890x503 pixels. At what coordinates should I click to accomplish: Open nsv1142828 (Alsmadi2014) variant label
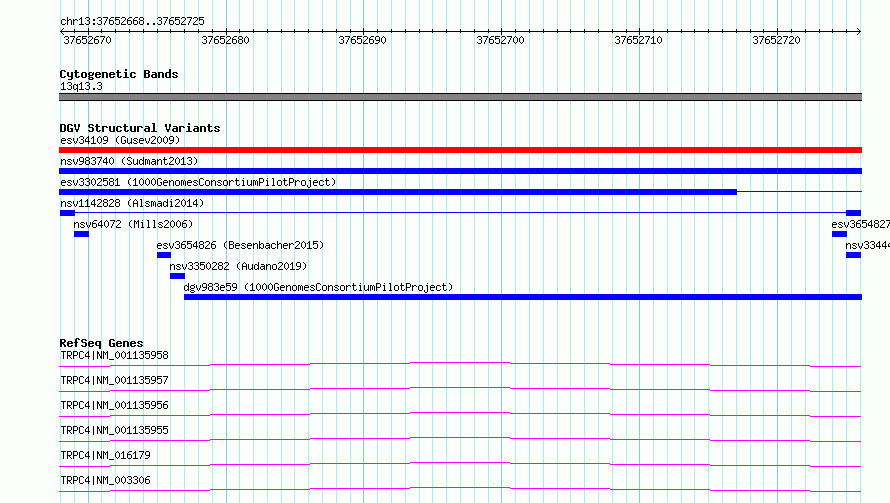pos(132,203)
